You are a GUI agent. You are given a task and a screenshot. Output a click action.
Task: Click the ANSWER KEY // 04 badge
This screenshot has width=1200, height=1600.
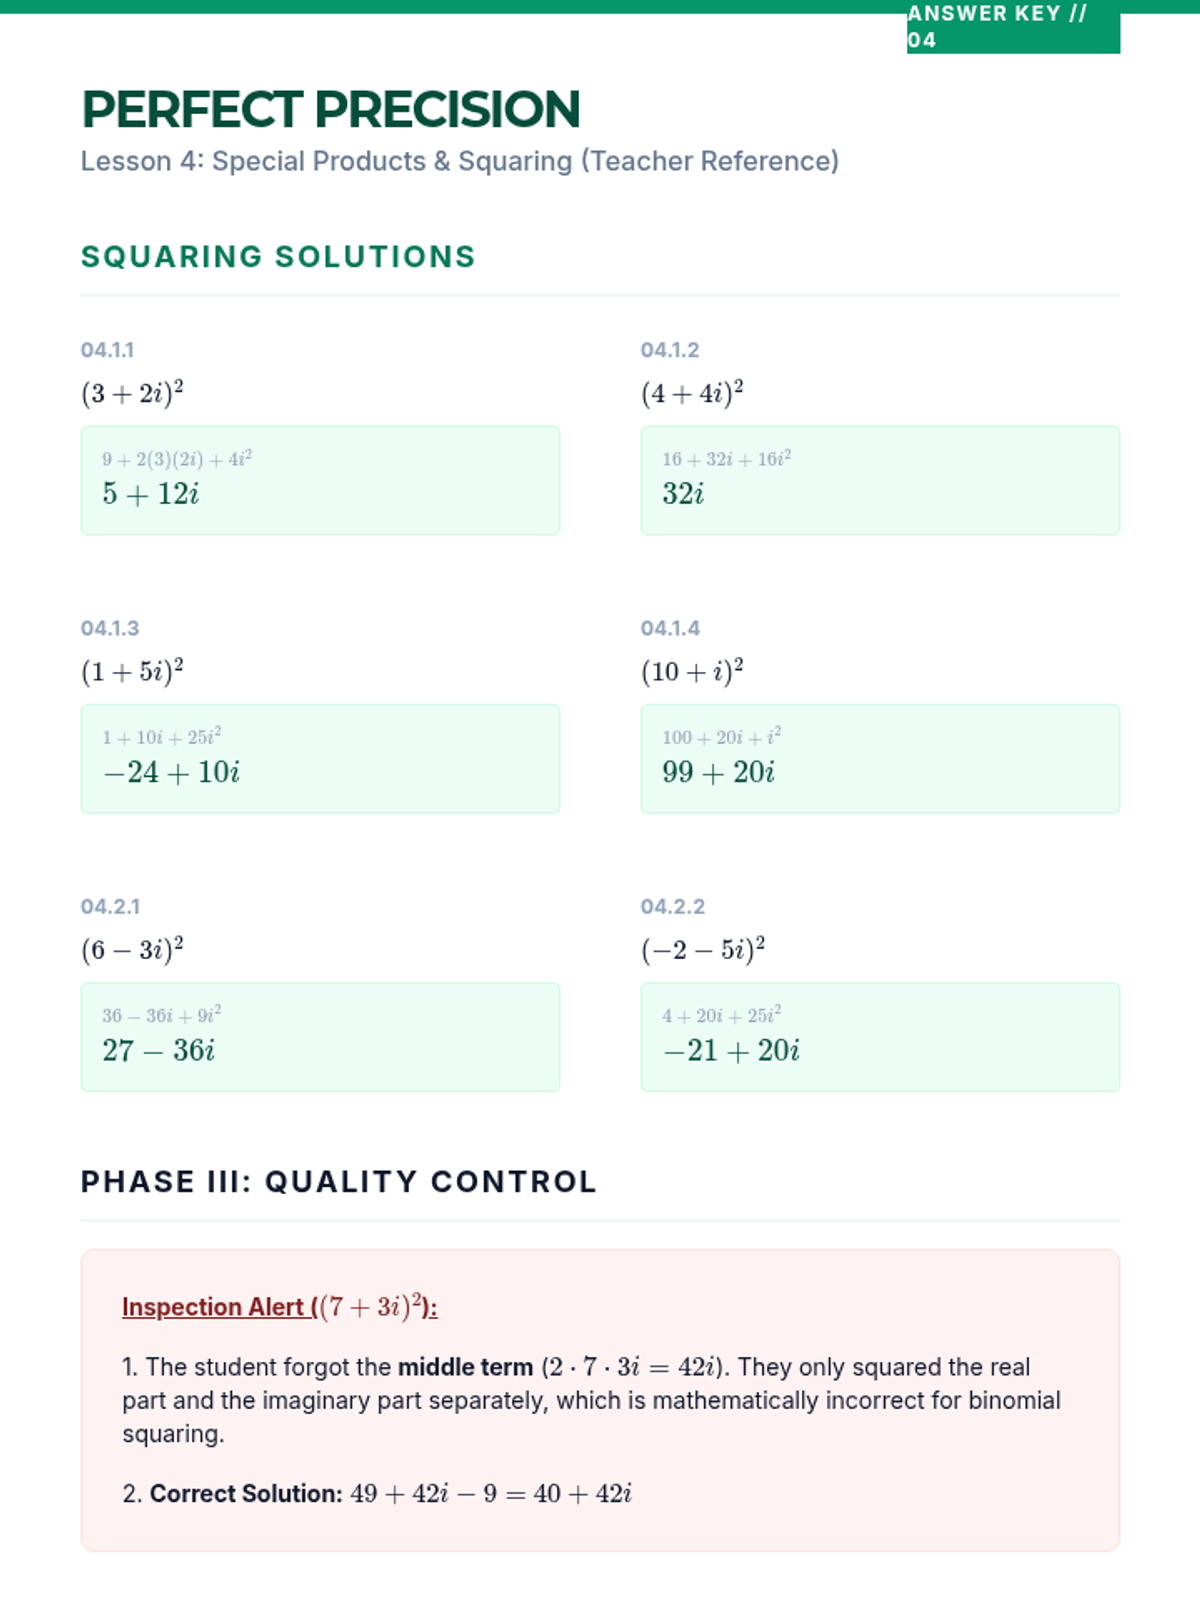point(1012,27)
